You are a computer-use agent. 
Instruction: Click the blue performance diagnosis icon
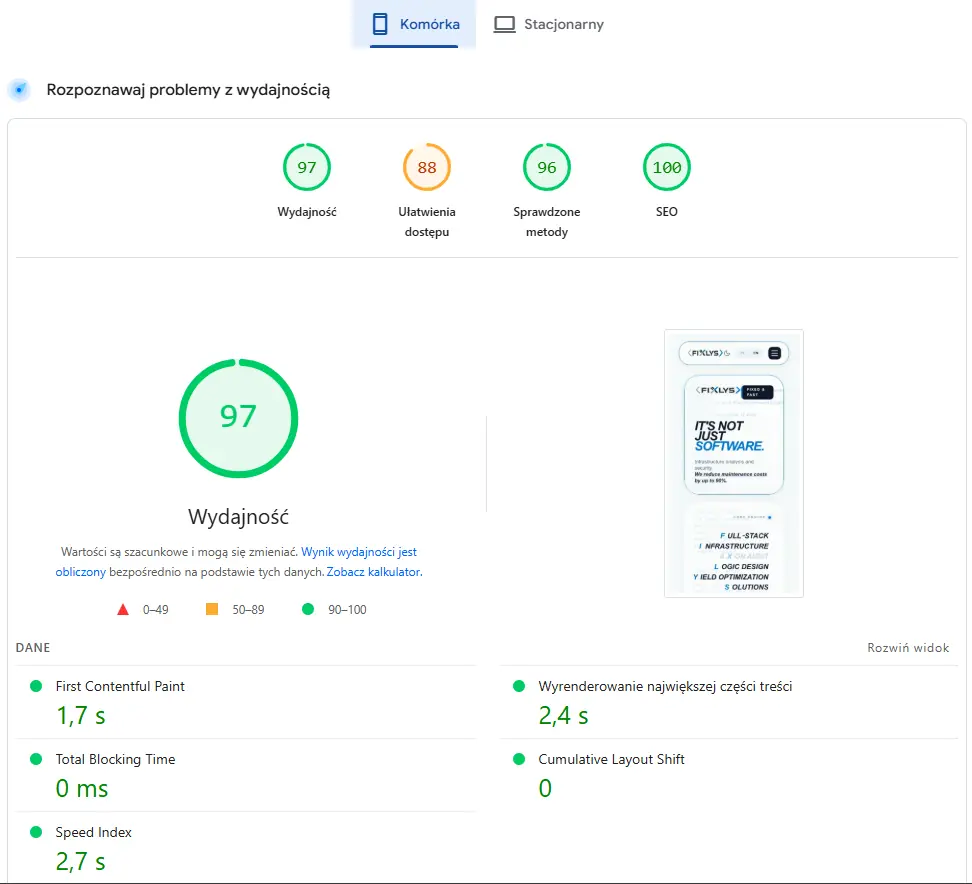[x=20, y=90]
